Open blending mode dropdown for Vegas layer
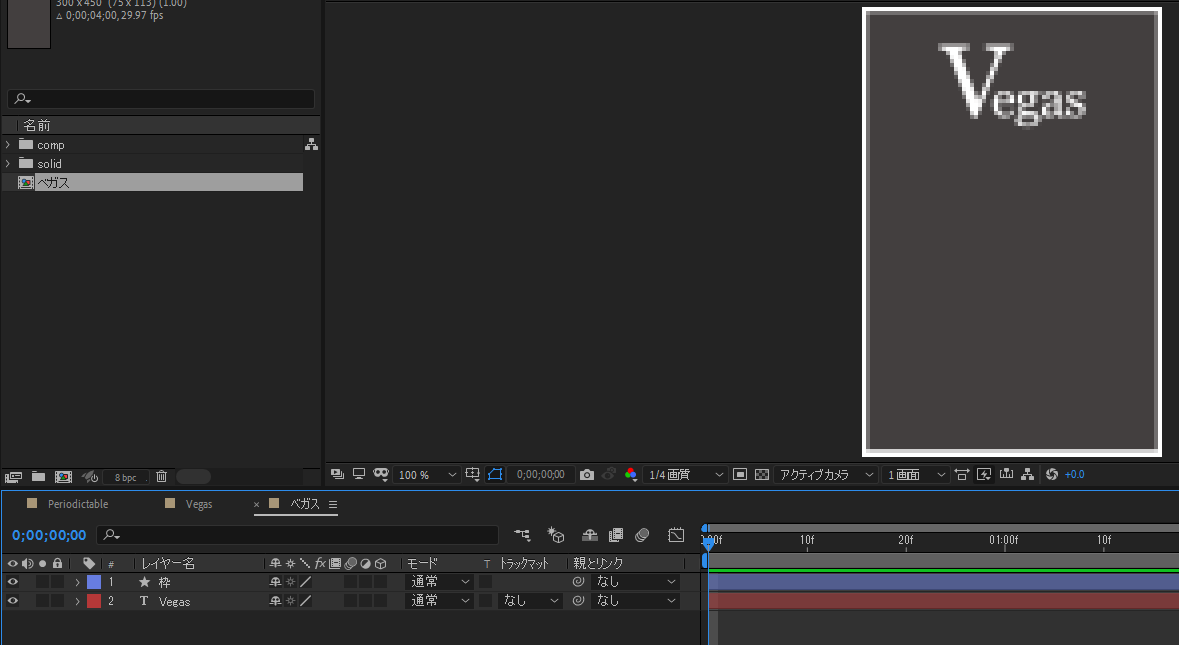Screen dimensions: 1179x645 click(439, 601)
